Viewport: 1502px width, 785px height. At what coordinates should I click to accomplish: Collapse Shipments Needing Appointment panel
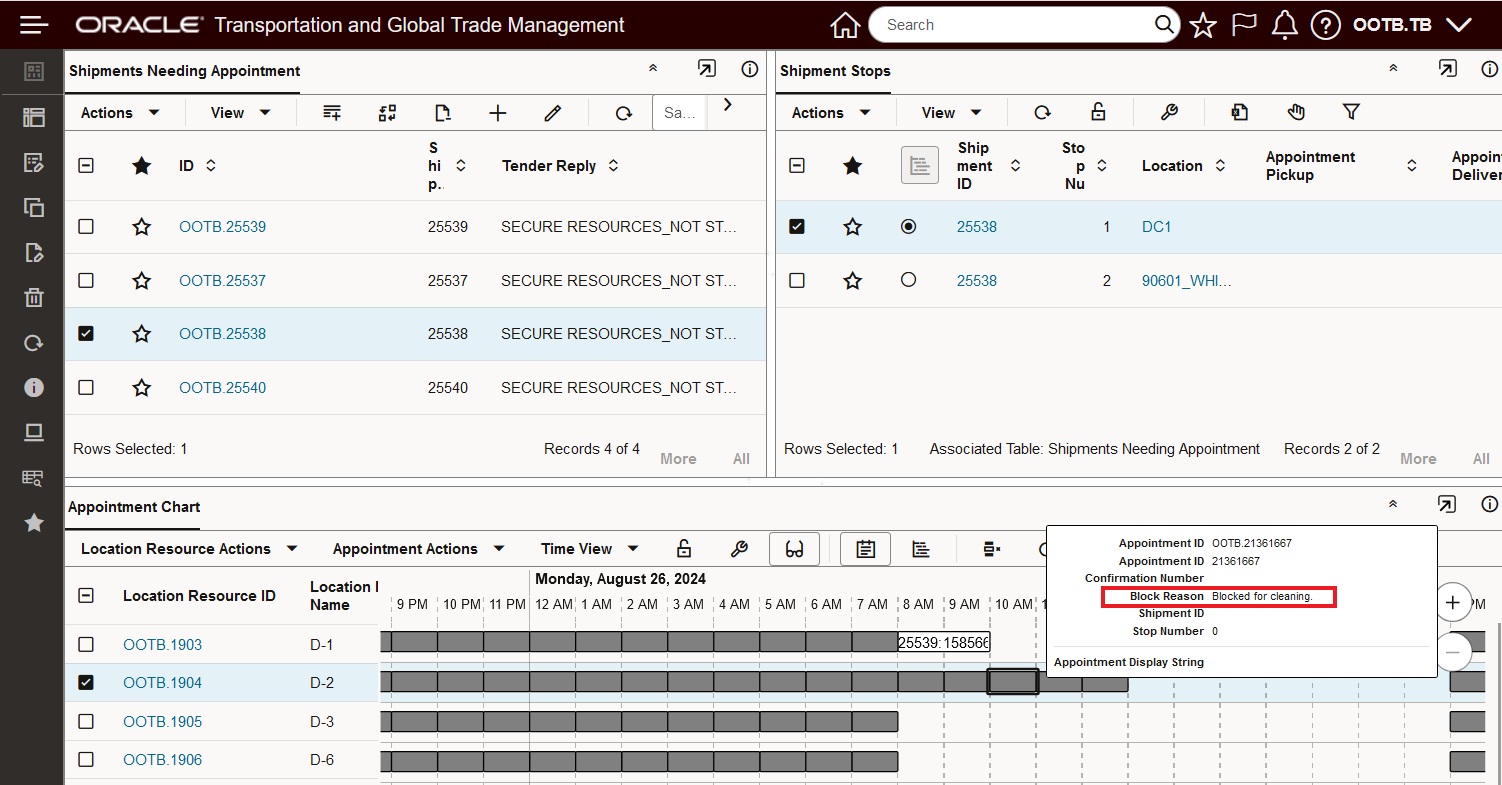click(653, 69)
